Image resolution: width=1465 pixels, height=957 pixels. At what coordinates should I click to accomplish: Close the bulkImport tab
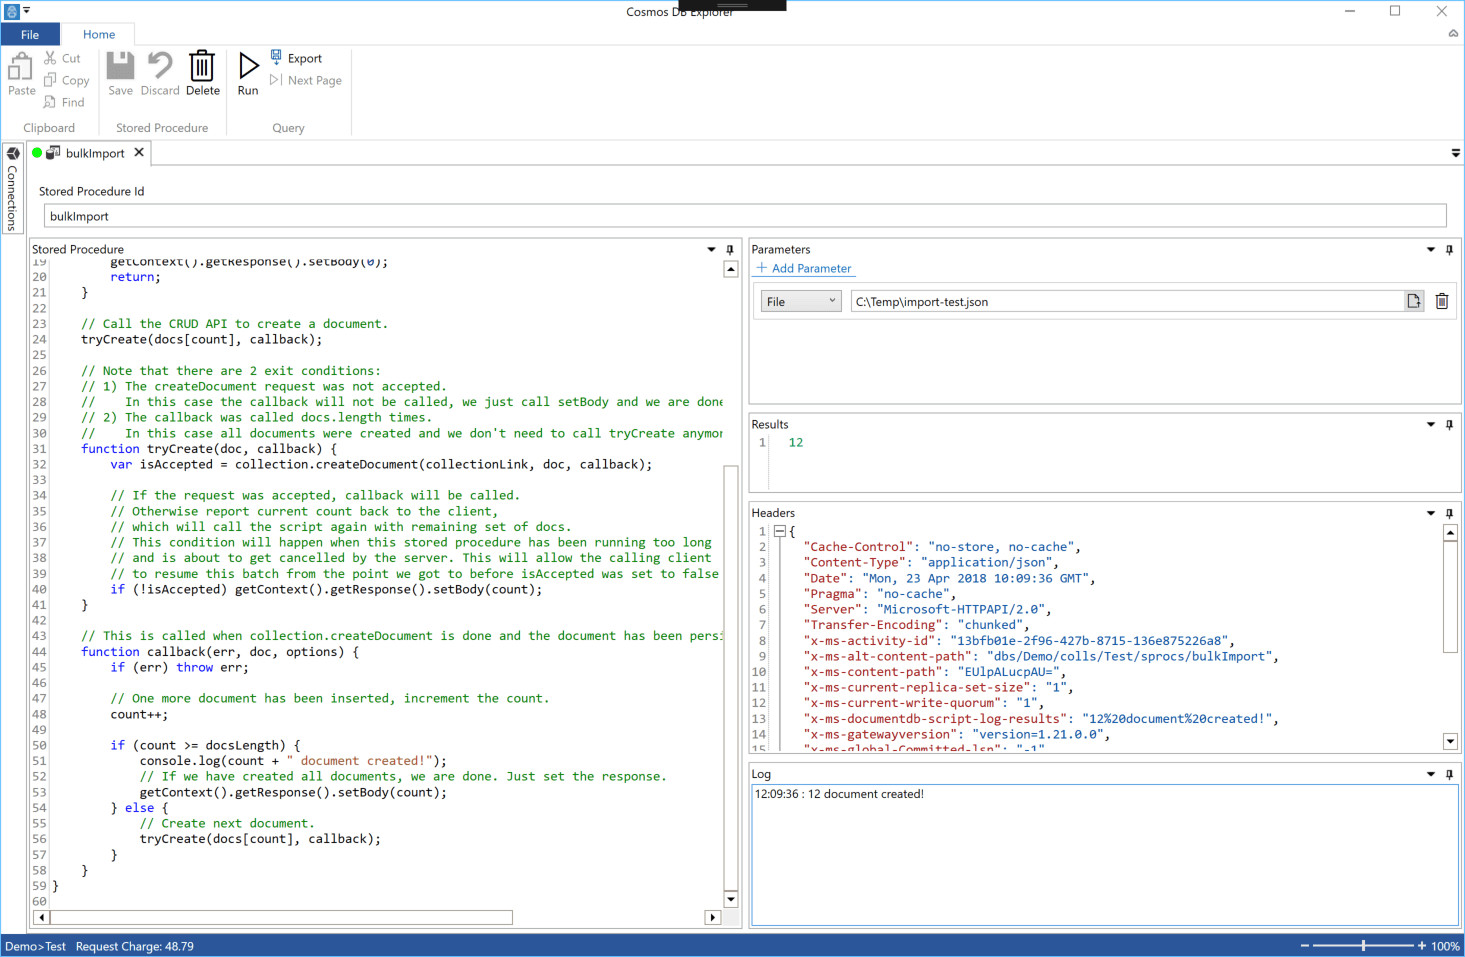tap(139, 152)
